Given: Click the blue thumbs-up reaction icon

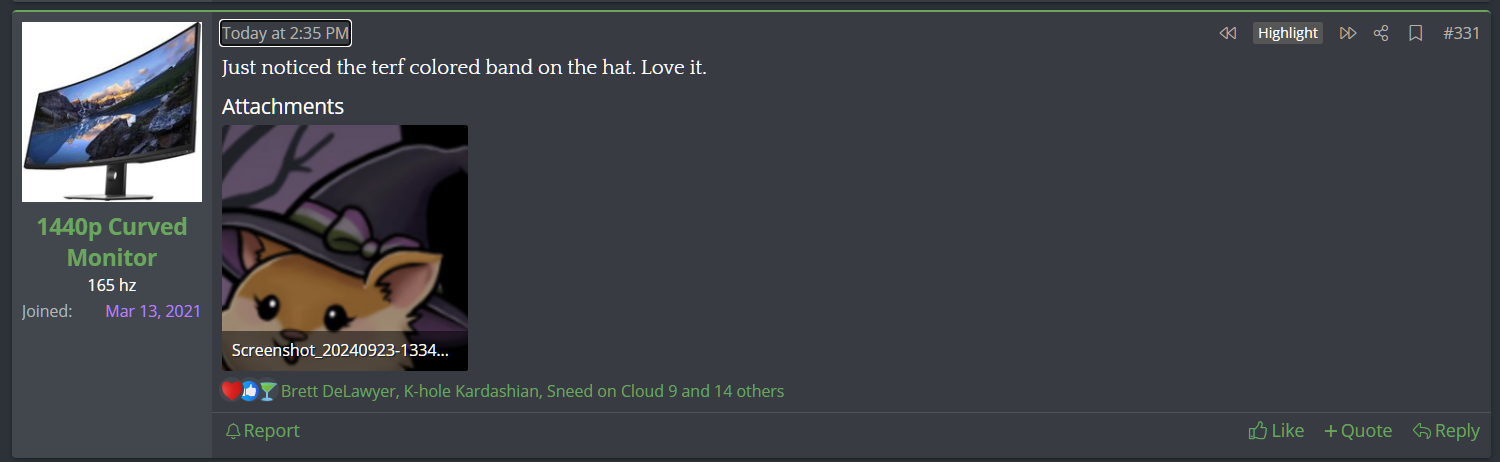Looking at the screenshot, I should (250, 391).
